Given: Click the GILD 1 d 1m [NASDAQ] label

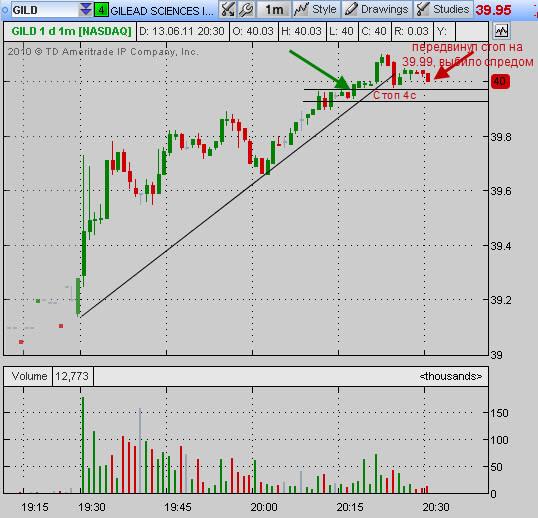Looking at the screenshot, I should pos(71,31).
